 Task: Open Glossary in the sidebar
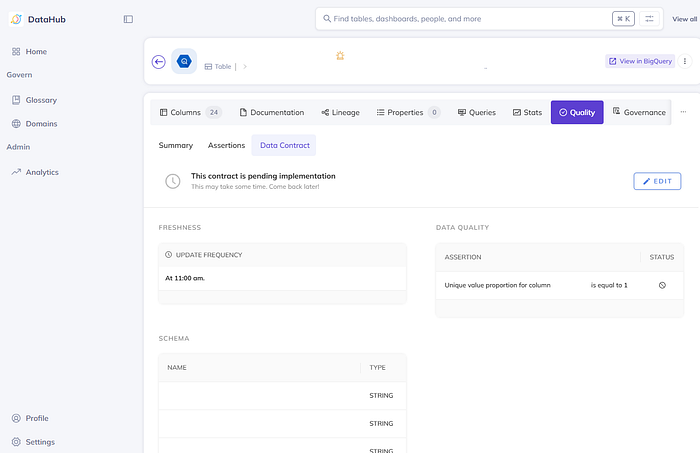tap(34, 100)
